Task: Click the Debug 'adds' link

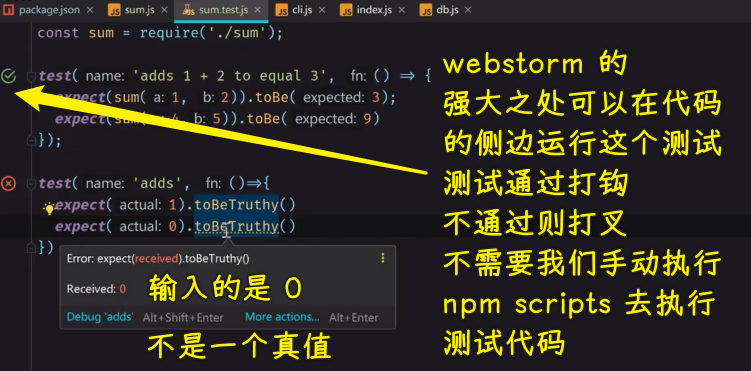Action: point(100,317)
